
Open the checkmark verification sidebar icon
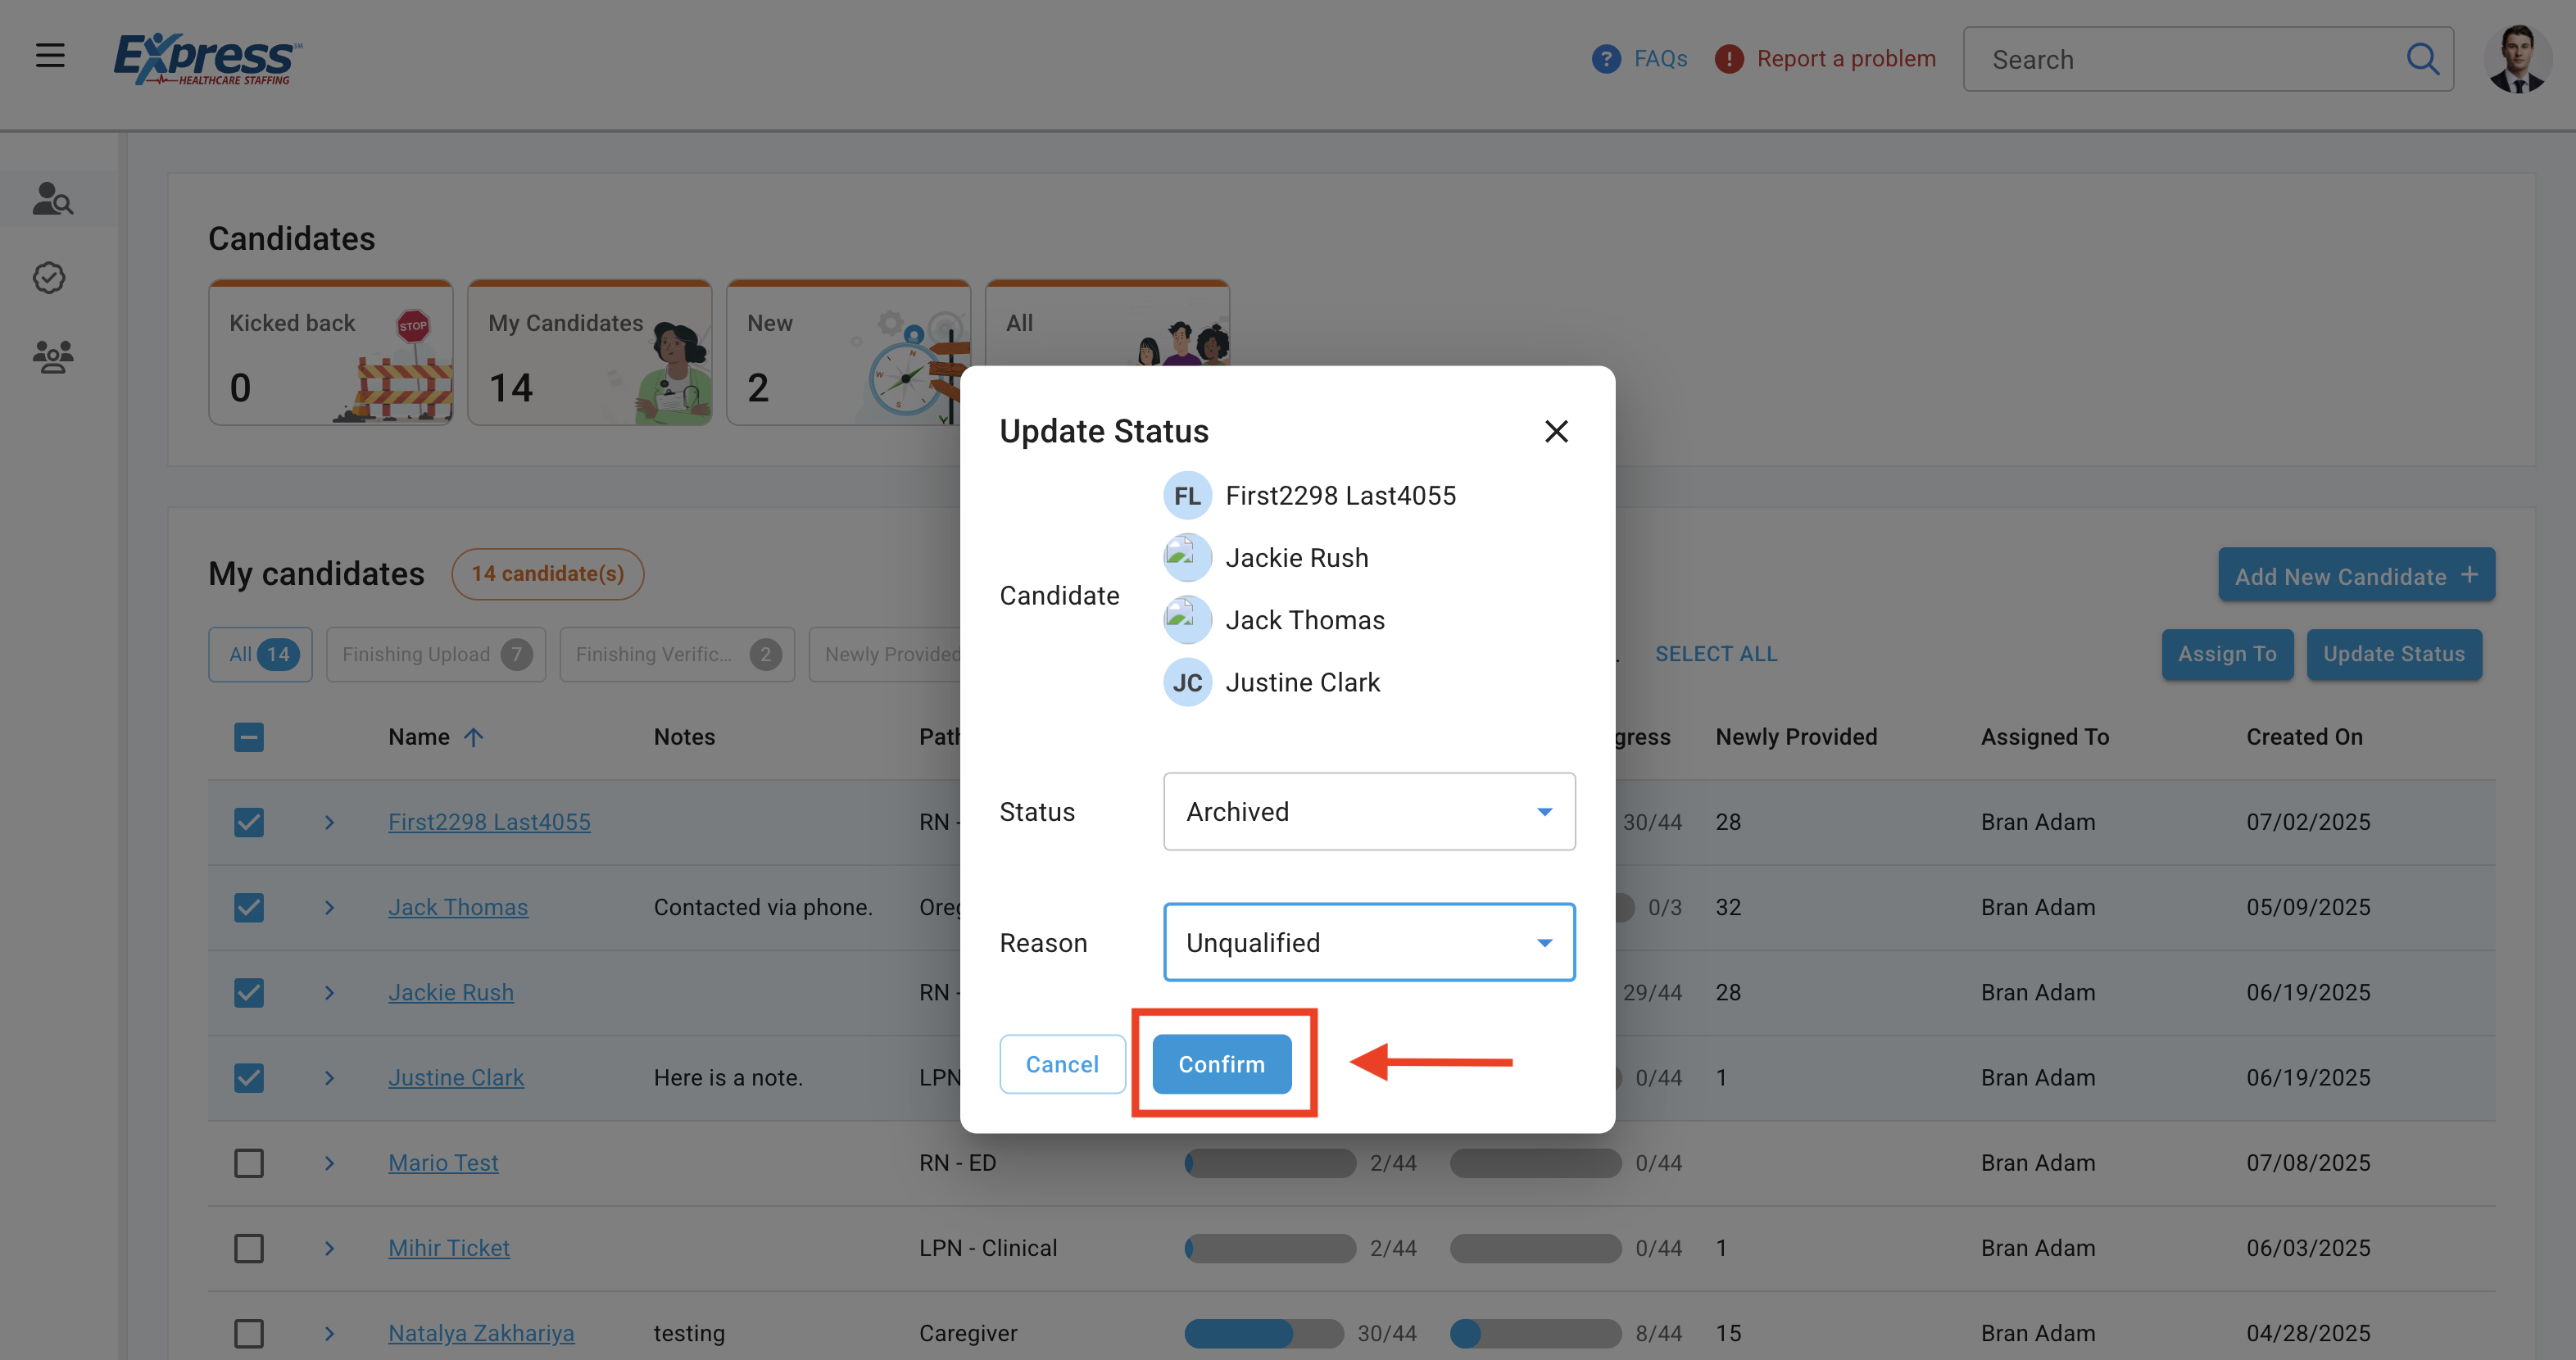coord(50,278)
